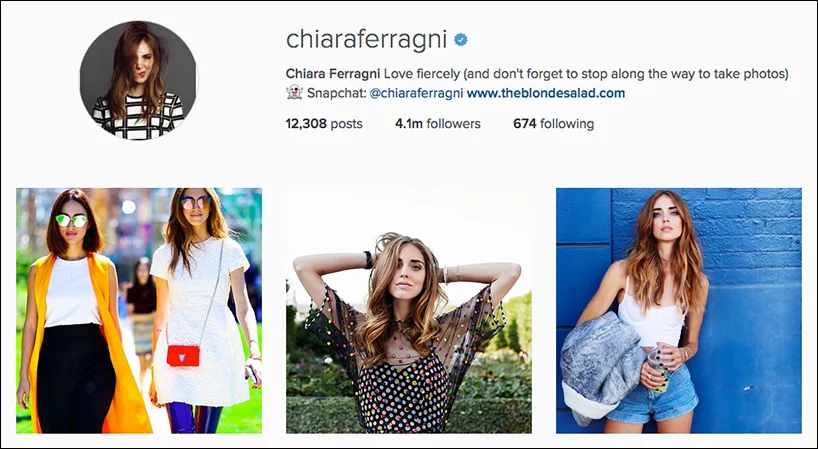The height and width of the screenshot is (449, 818).
Task: Open the 674 following list
Action: coord(554,124)
